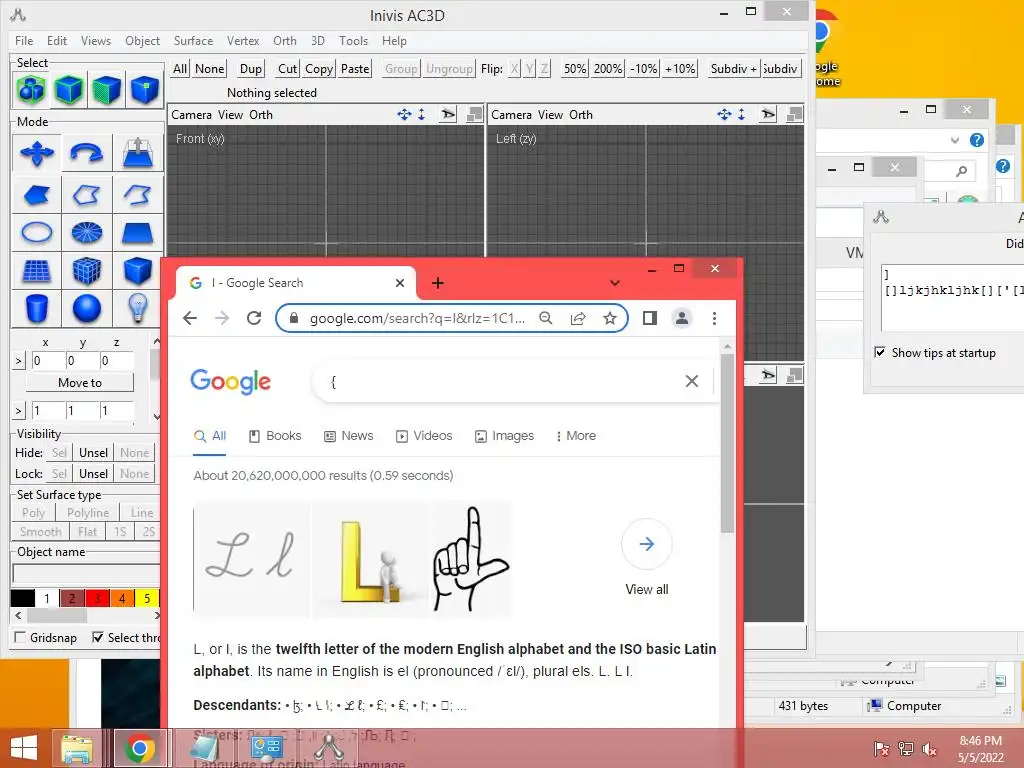This screenshot has height=768, width=1024.
Task: Choose the disk draw tool
Action: coord(87,232)
